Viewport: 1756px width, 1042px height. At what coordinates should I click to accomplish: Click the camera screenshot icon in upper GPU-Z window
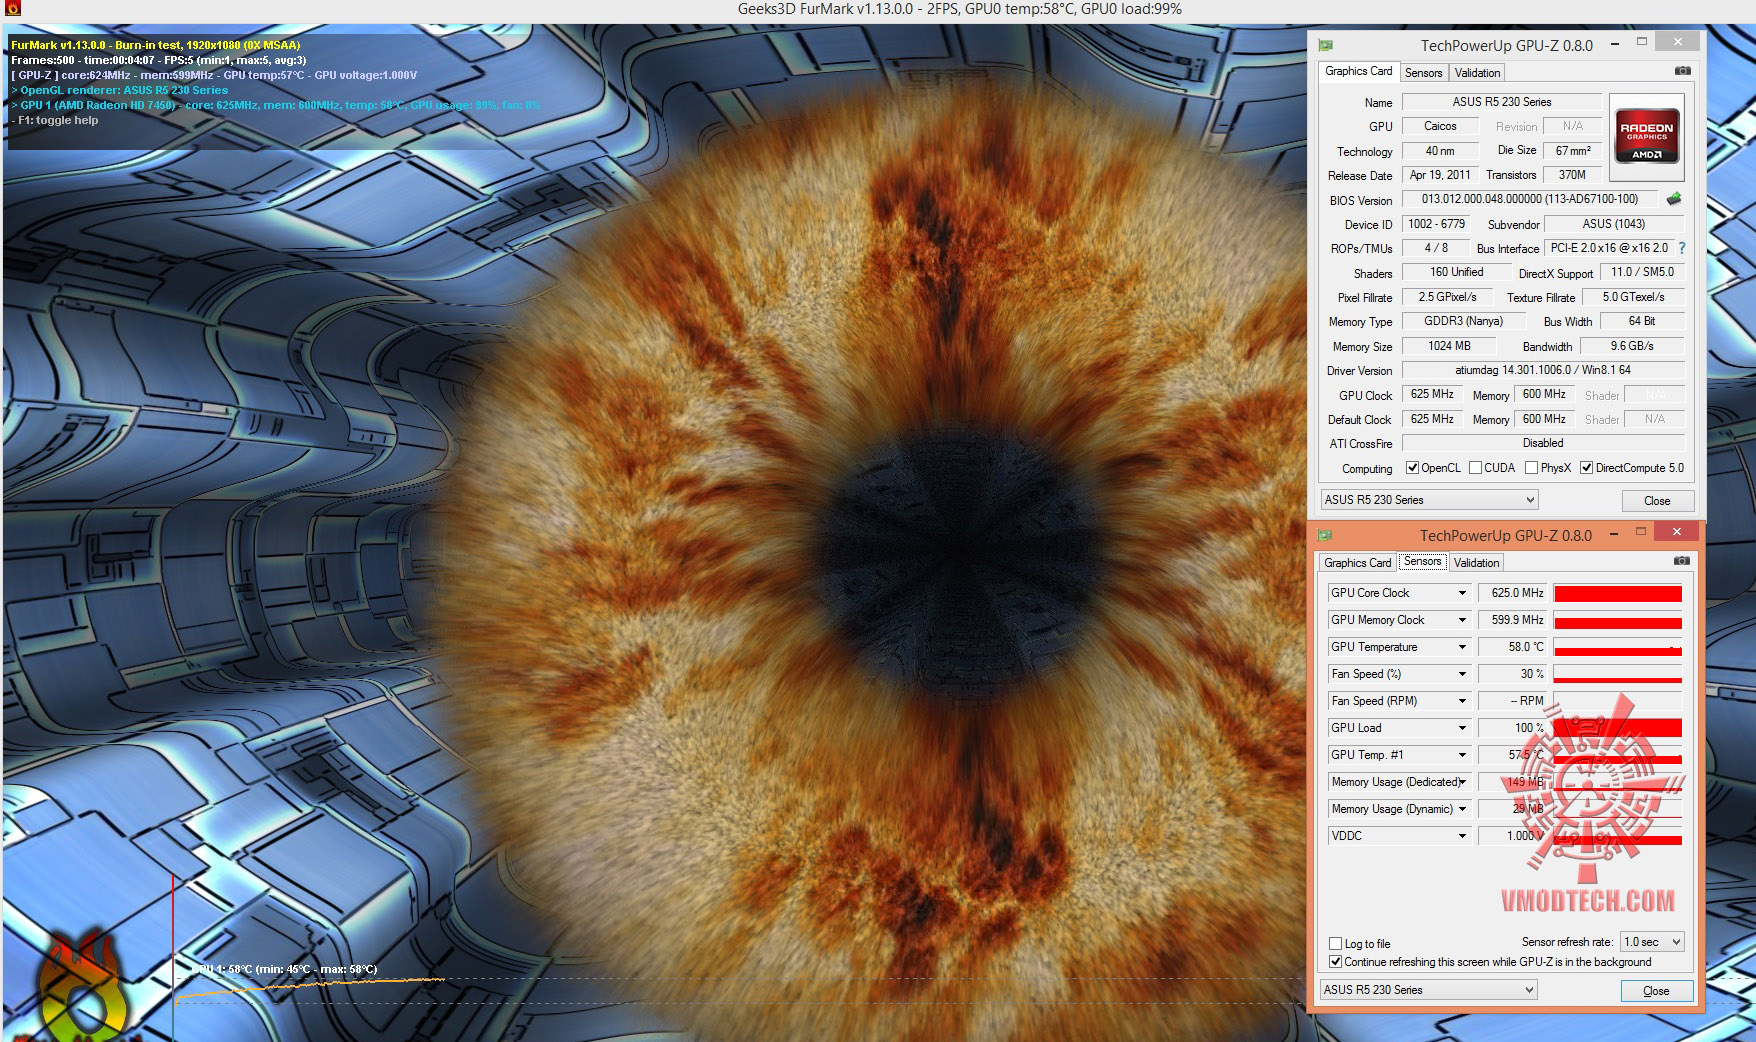click(1683, 71)
